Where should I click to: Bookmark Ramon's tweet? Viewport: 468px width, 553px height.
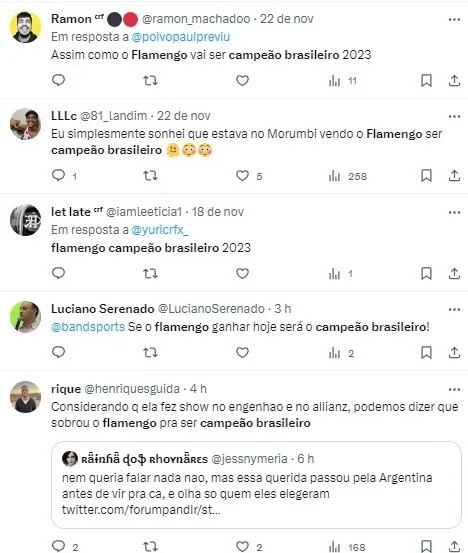(426, 81)
